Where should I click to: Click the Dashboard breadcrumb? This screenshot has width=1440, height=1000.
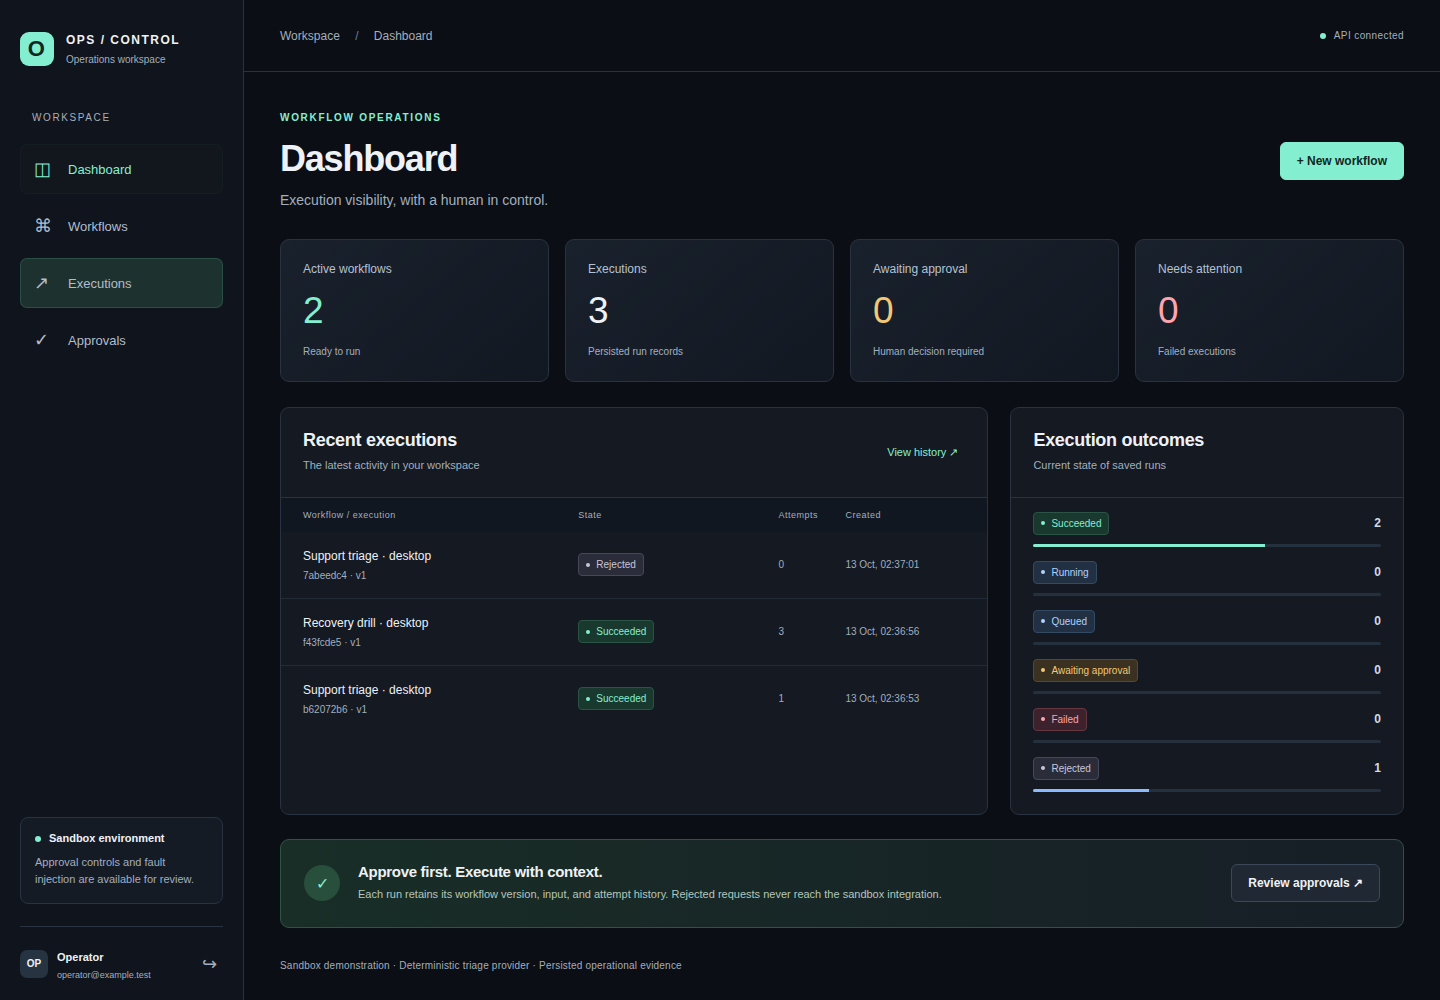(403, 36)
